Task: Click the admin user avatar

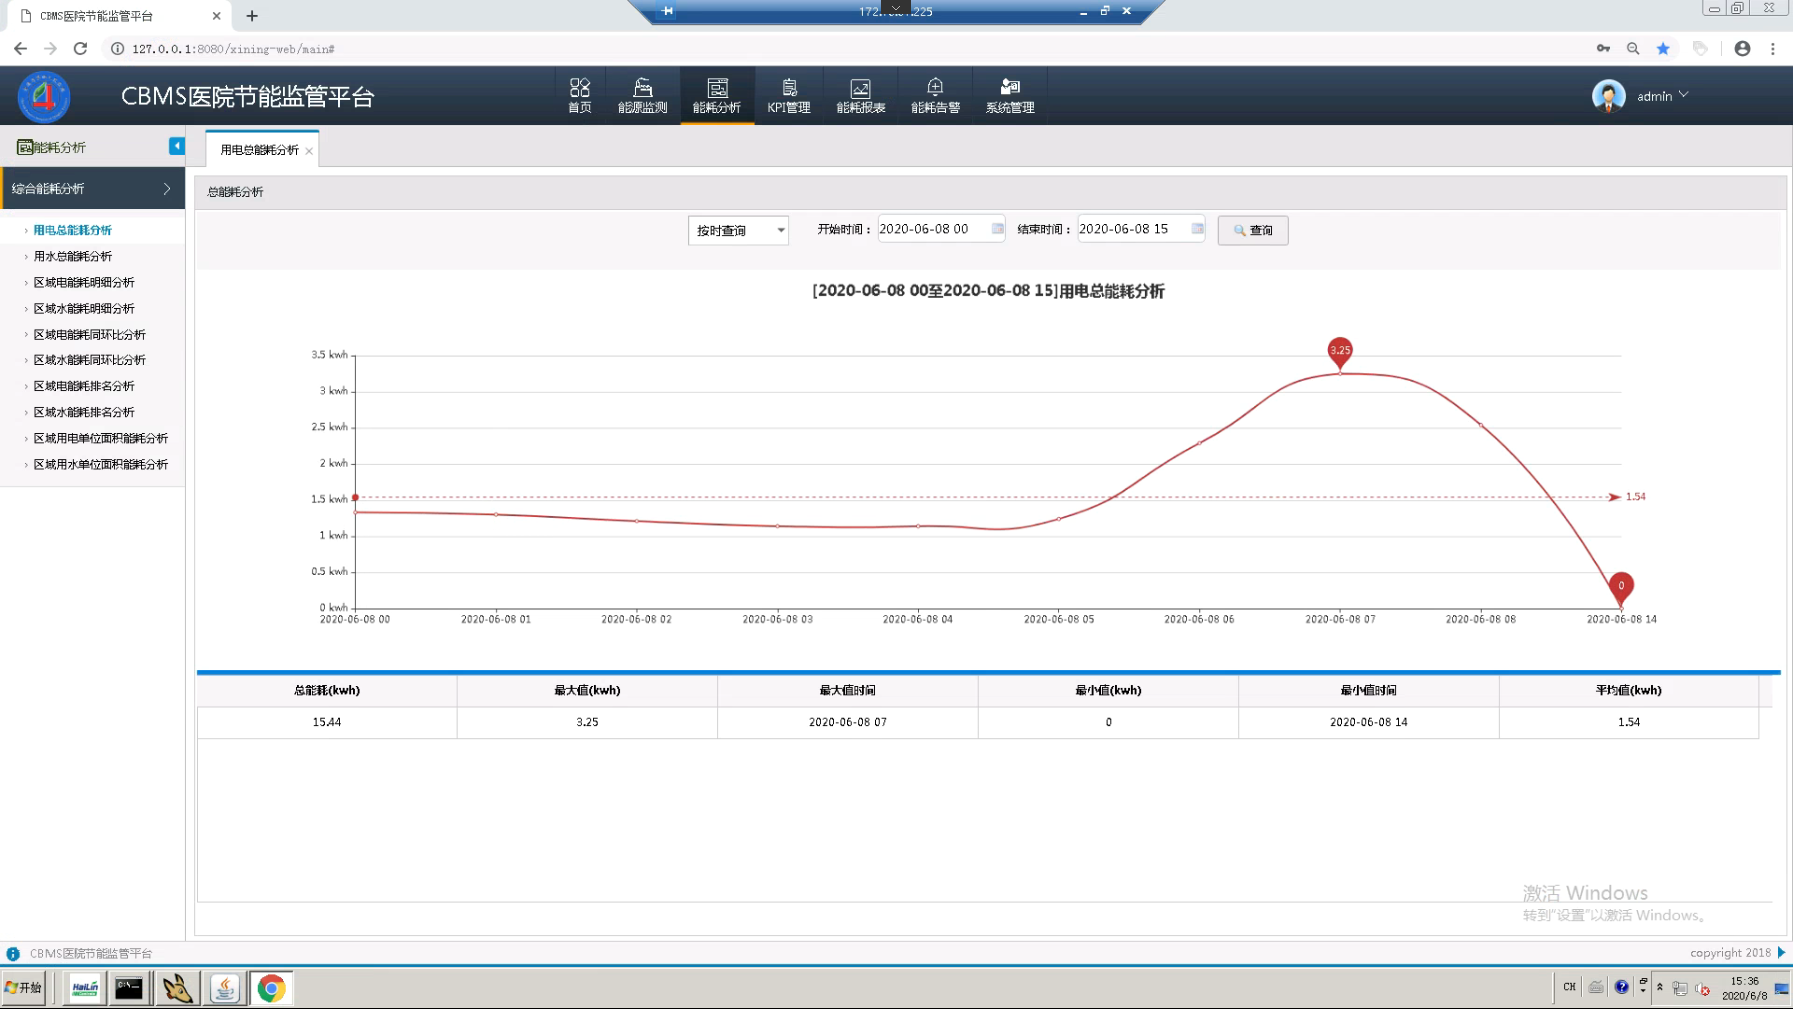Action: 1608,96
